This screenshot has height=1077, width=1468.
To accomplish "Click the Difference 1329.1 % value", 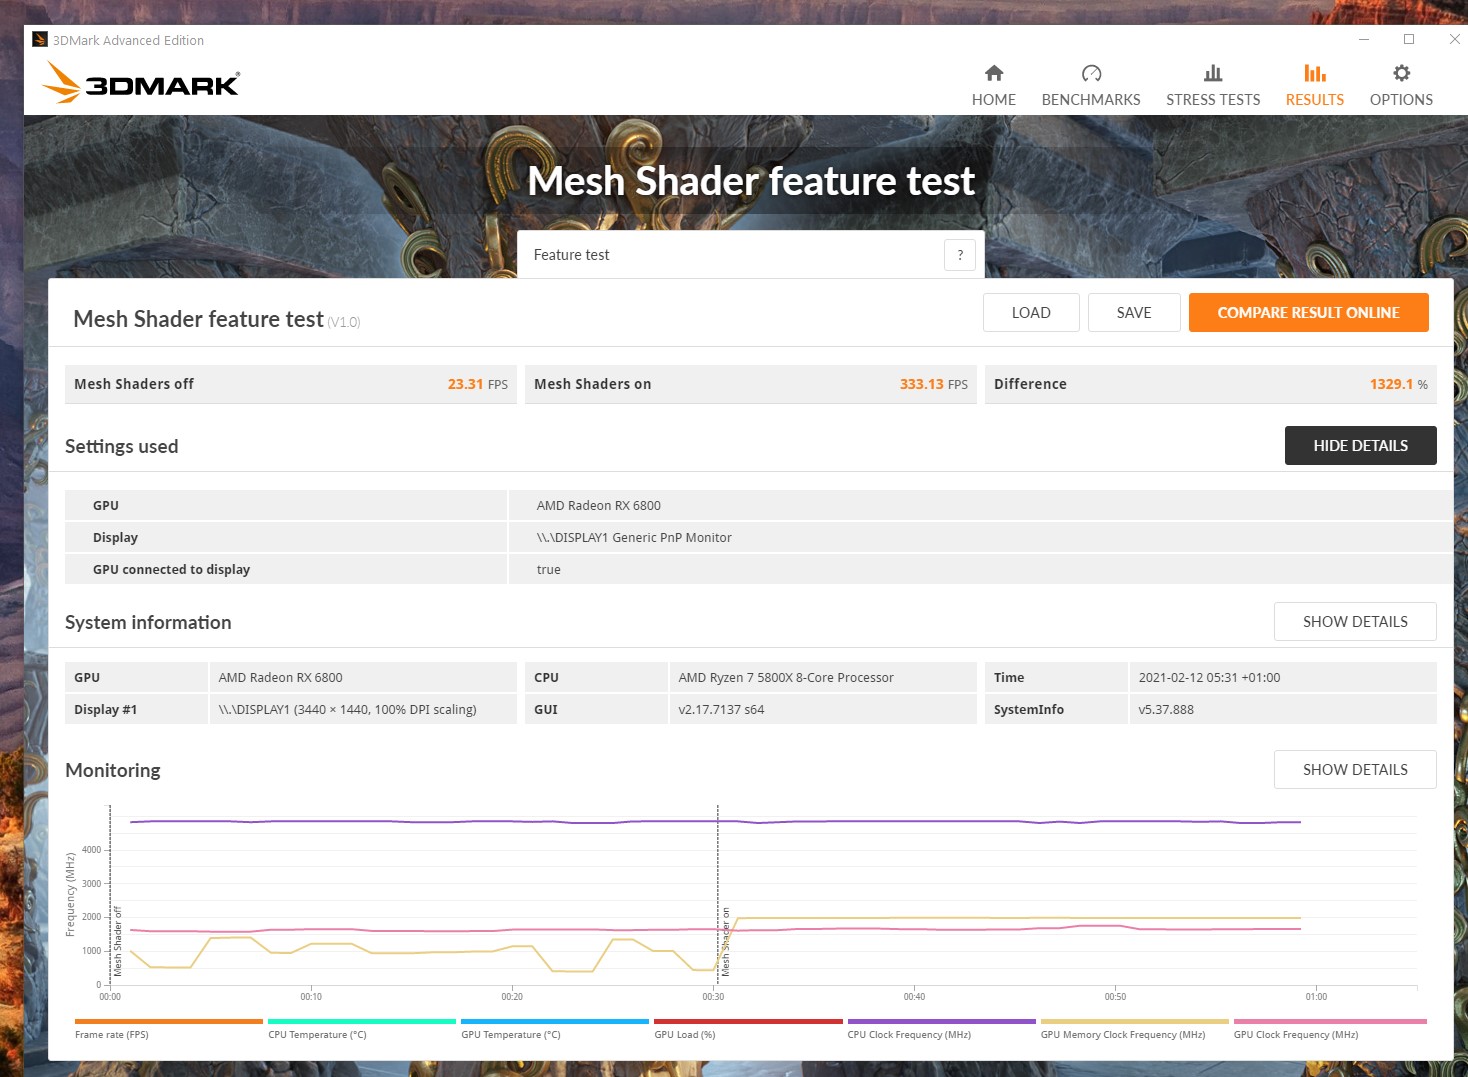I will [x=1398, y=384].
